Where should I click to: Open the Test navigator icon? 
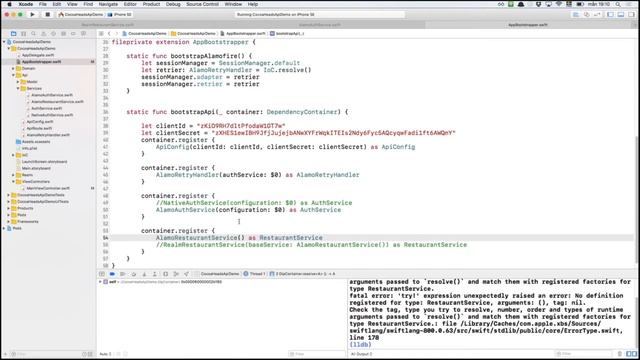click(x=53, y=33)
